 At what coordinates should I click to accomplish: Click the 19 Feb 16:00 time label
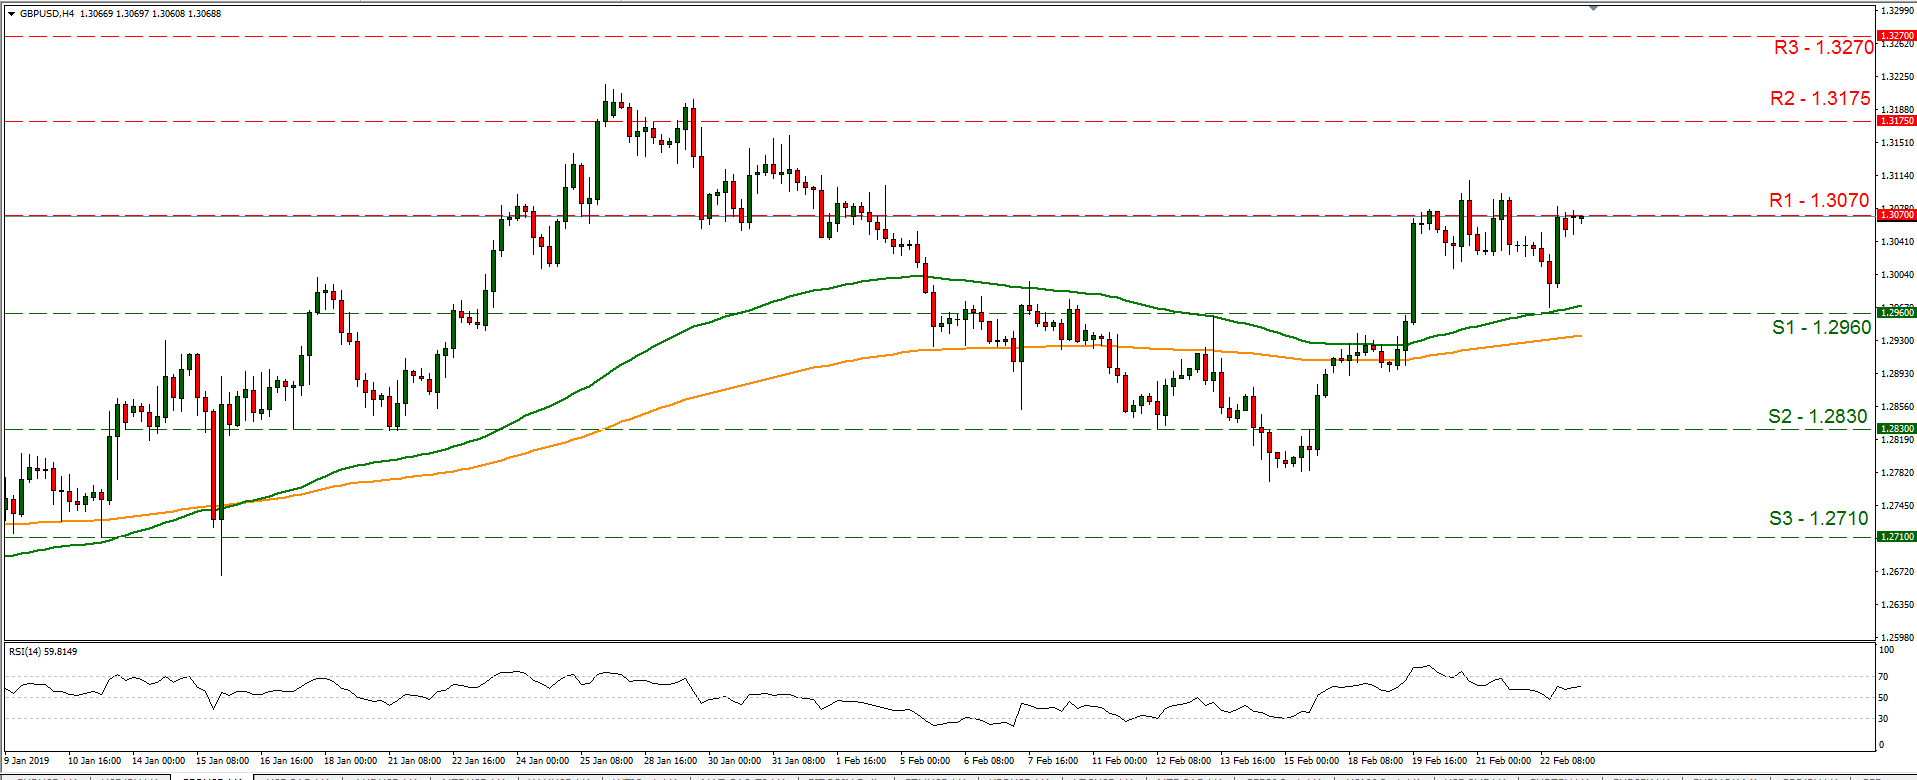pyautogui.click(x=1440, y=761)
